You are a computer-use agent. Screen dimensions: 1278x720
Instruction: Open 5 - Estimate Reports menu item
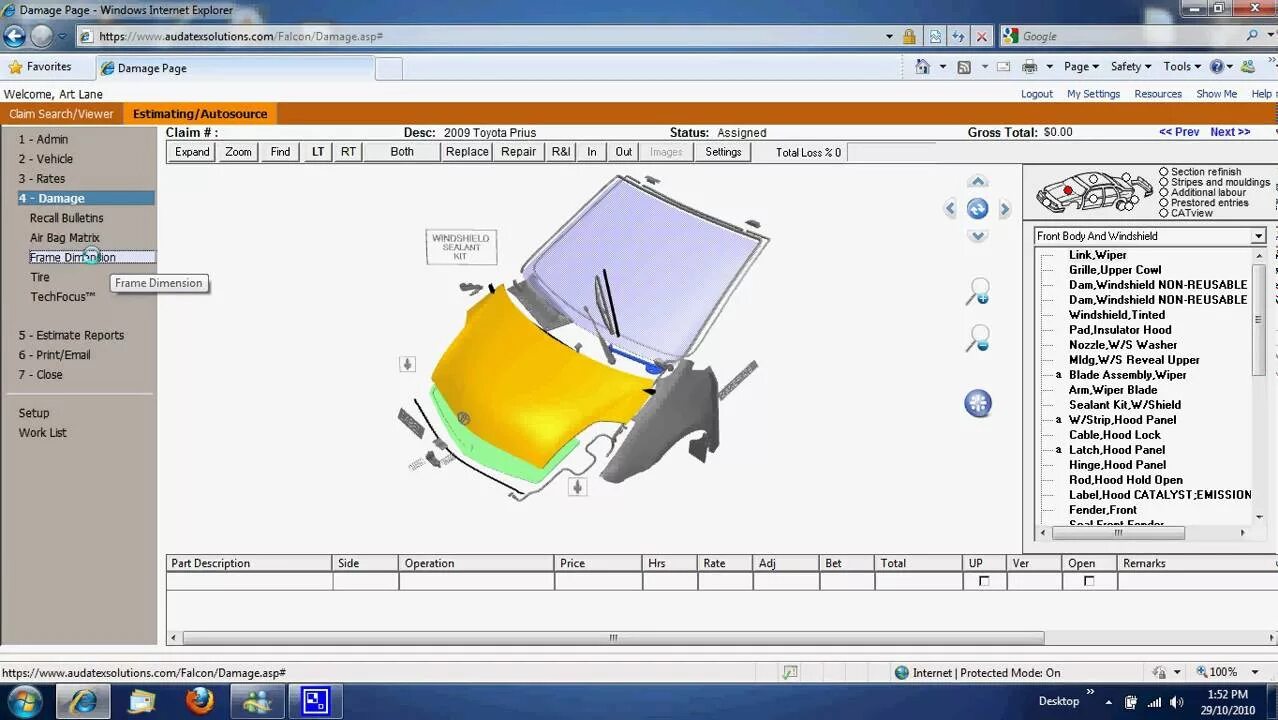pyautogui.click(x=71, y=335)
